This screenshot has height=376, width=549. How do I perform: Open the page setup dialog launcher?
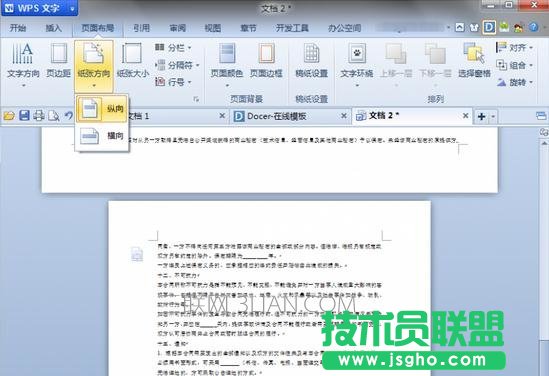click(x=196, y=99)
